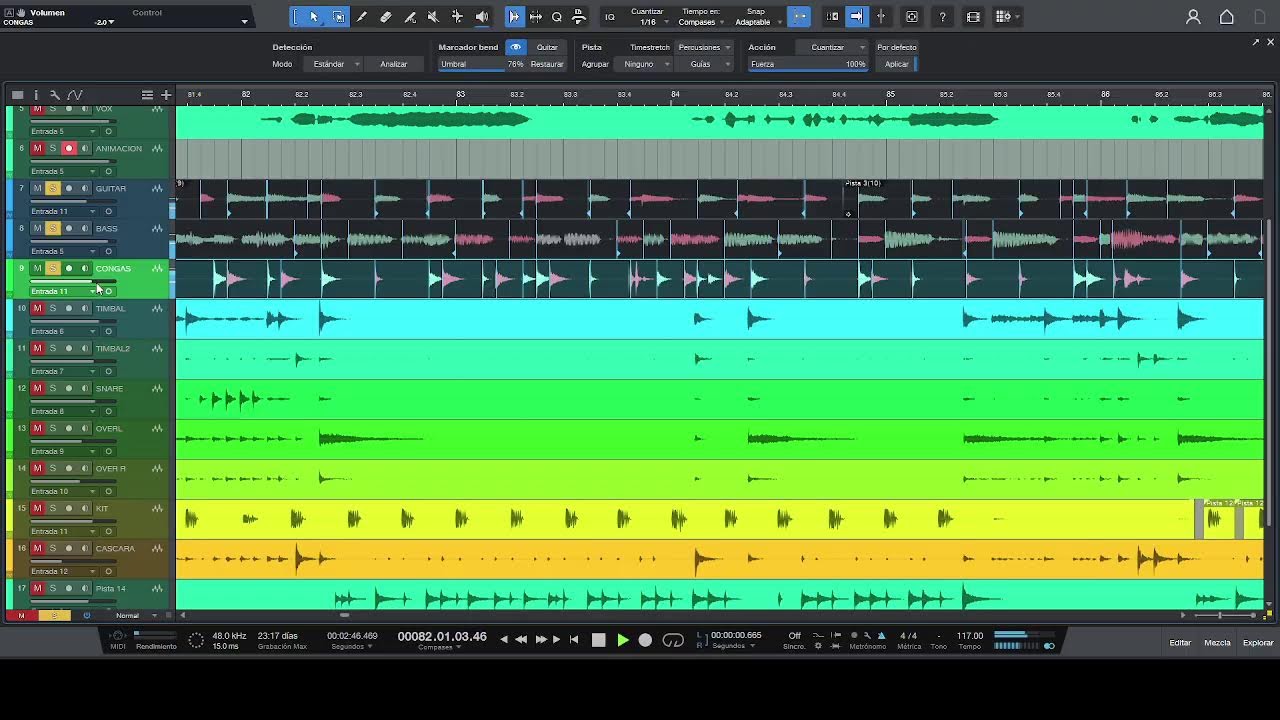1280x720 pixels.
Task: Open Snap Adaptable dropdown
Action: click(x=757, y=22)
